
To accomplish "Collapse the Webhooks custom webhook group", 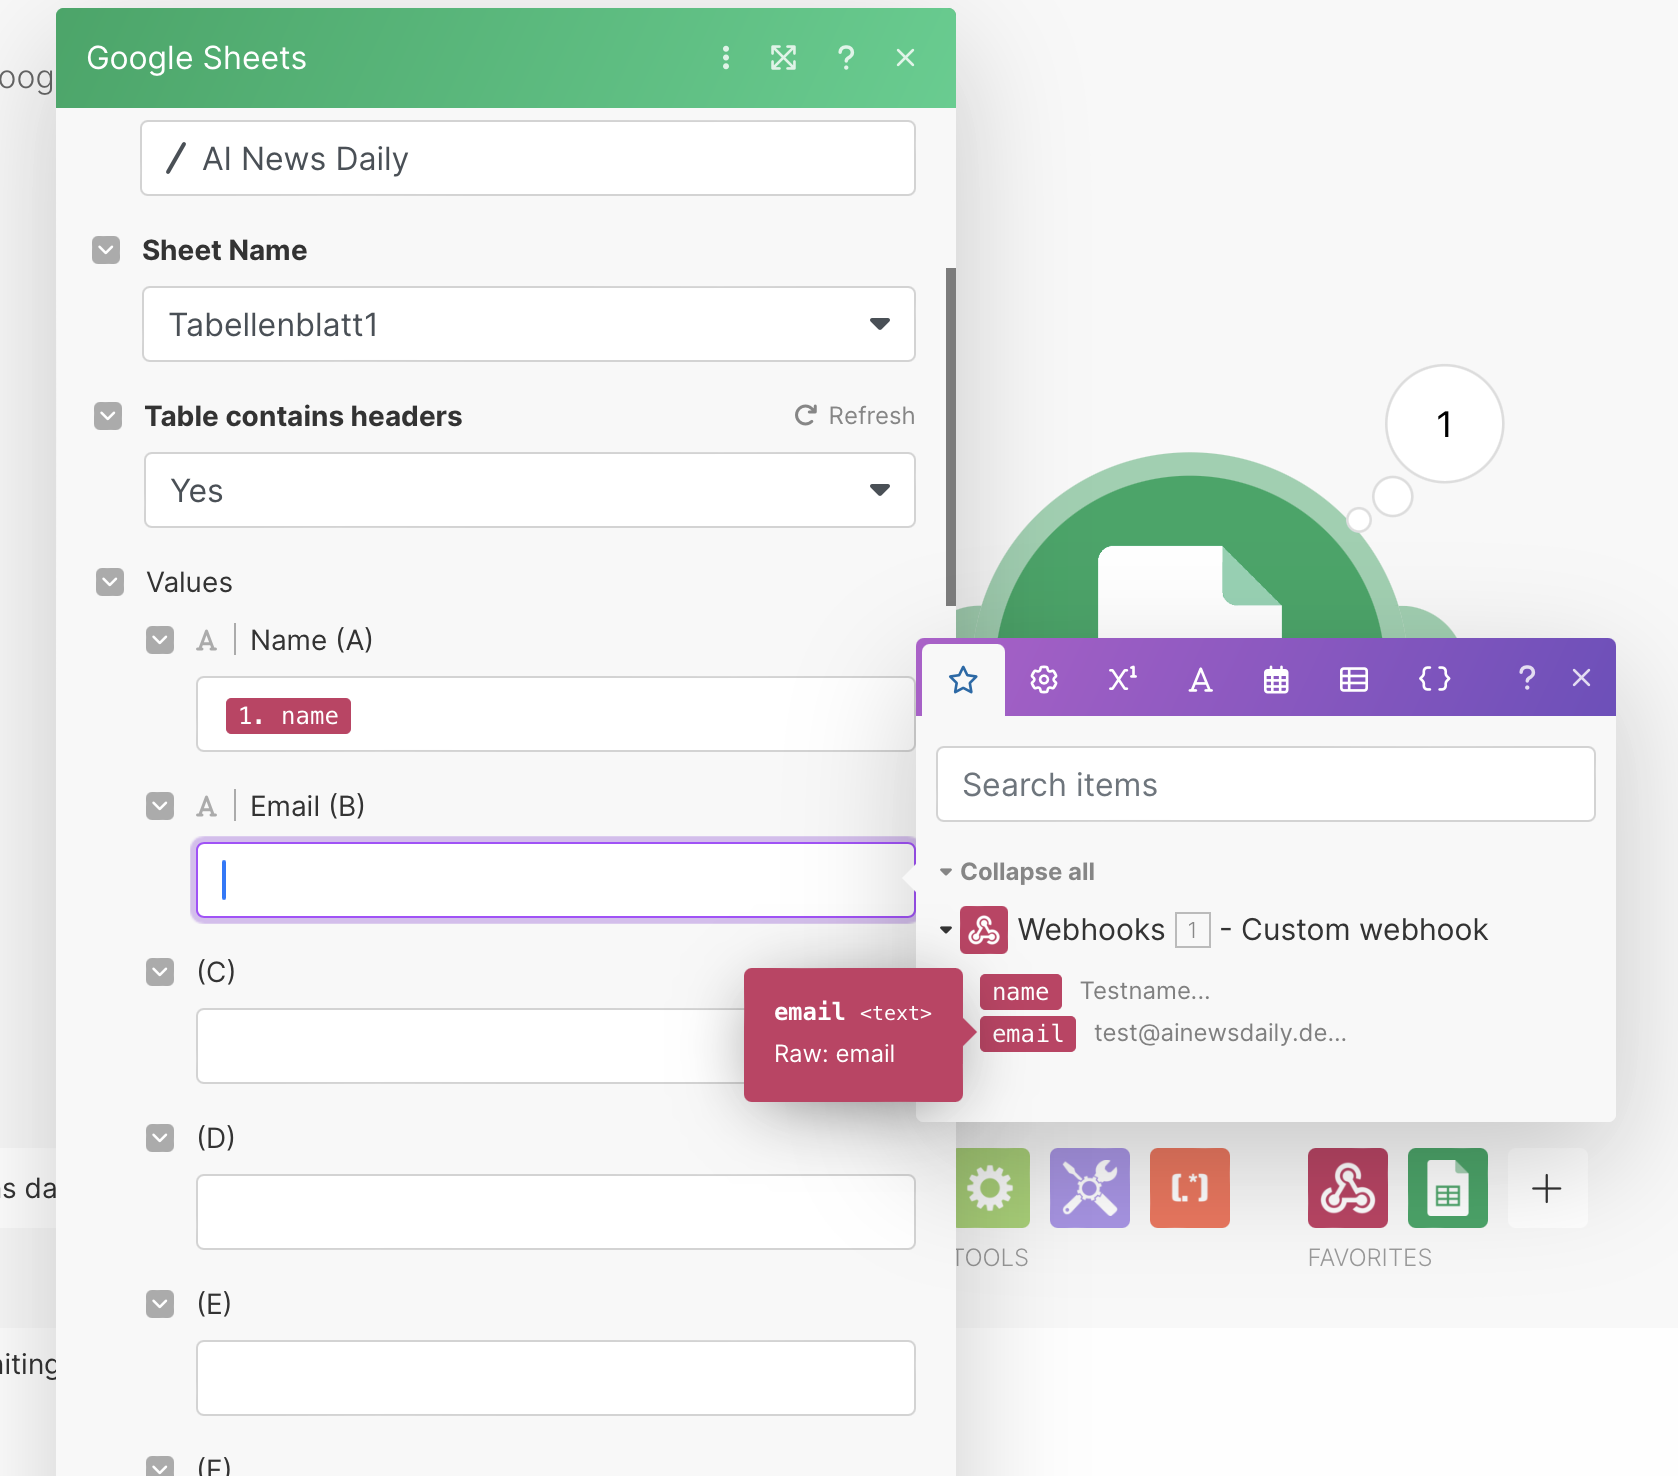I will coord(946,930).
